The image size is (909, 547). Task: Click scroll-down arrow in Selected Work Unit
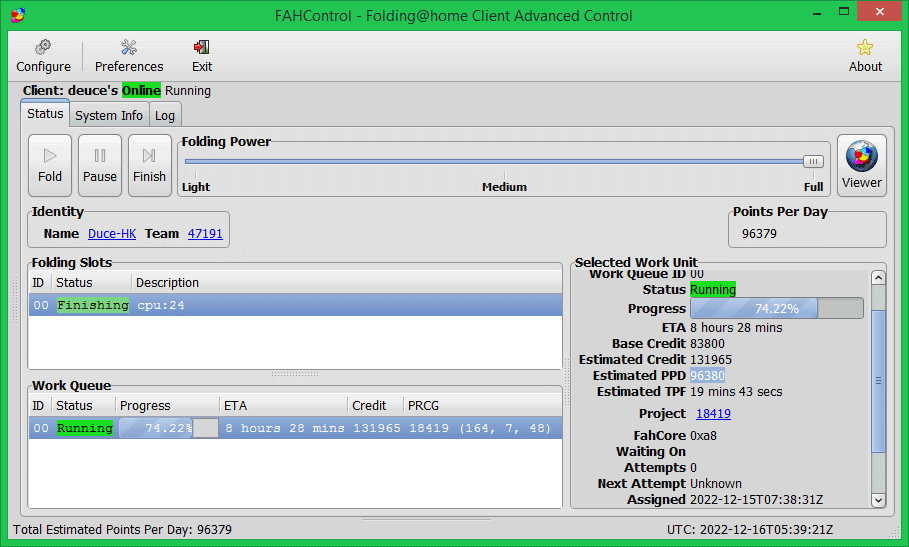[x=878, y=500]
